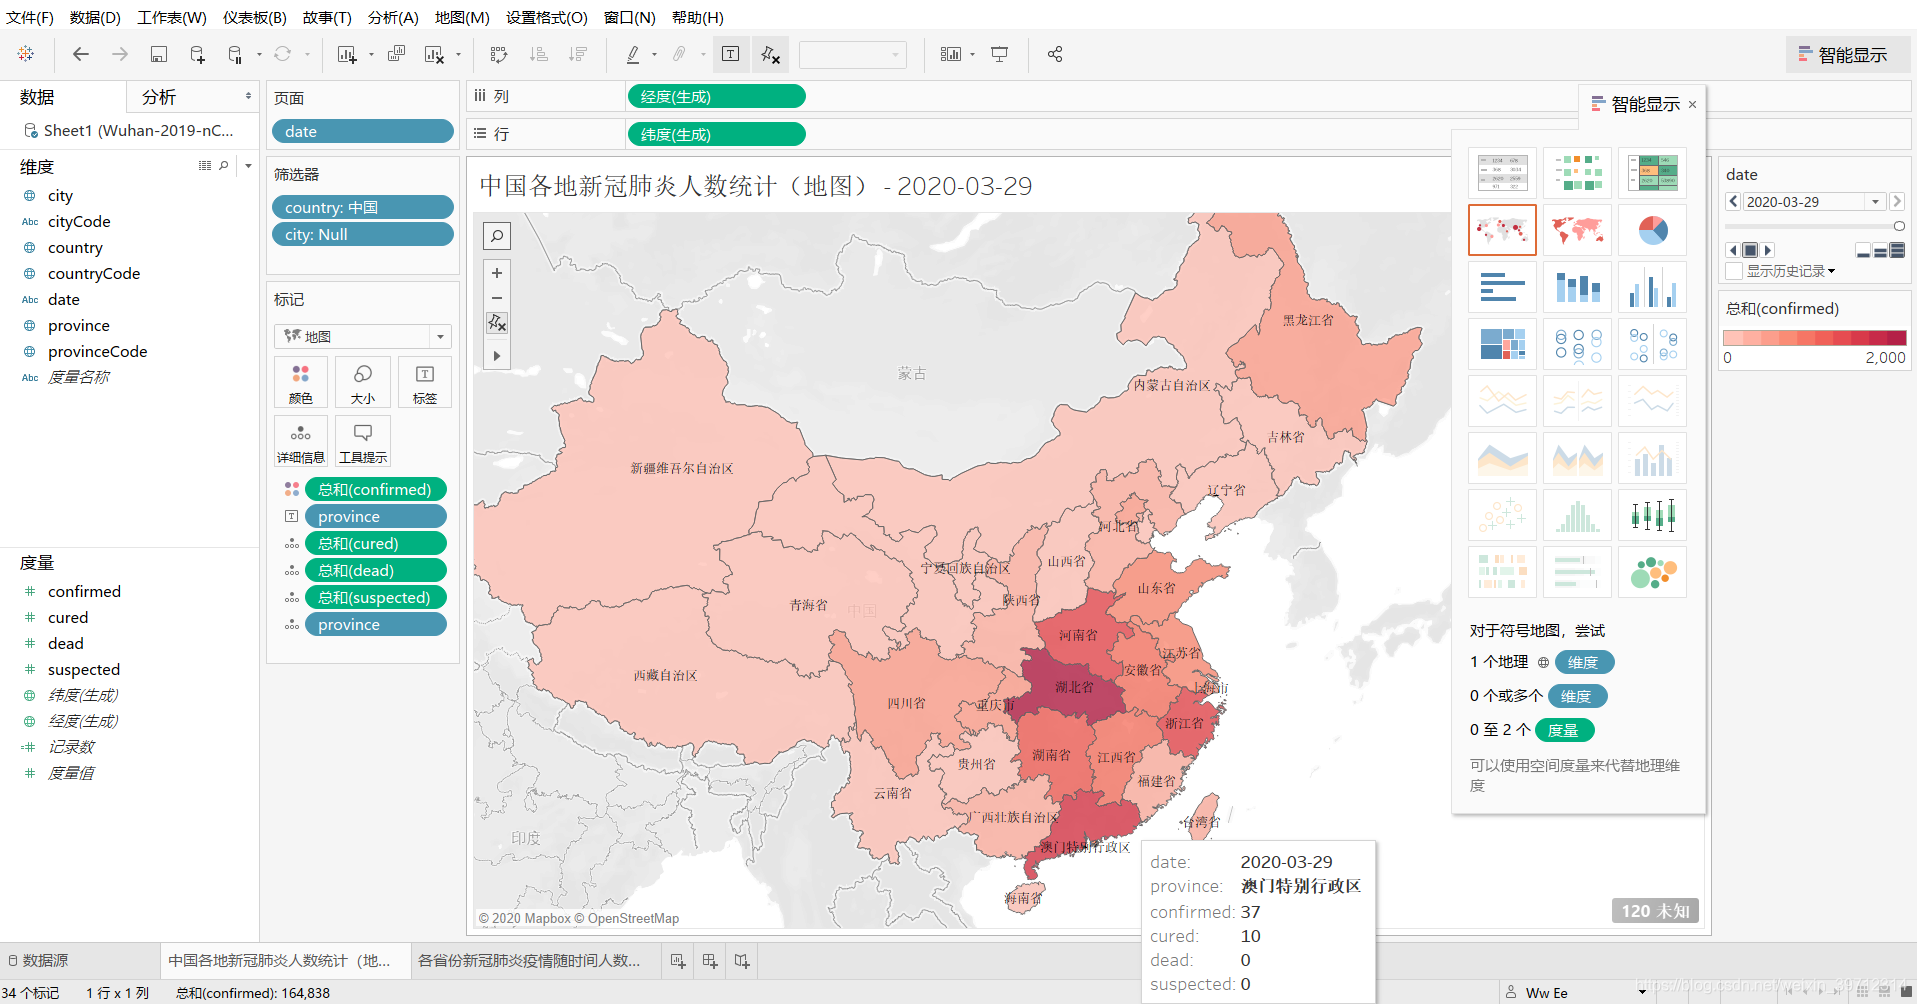Play forward the date page animation
This screenshot has height=1004, width=1917.
(1768, 250)
